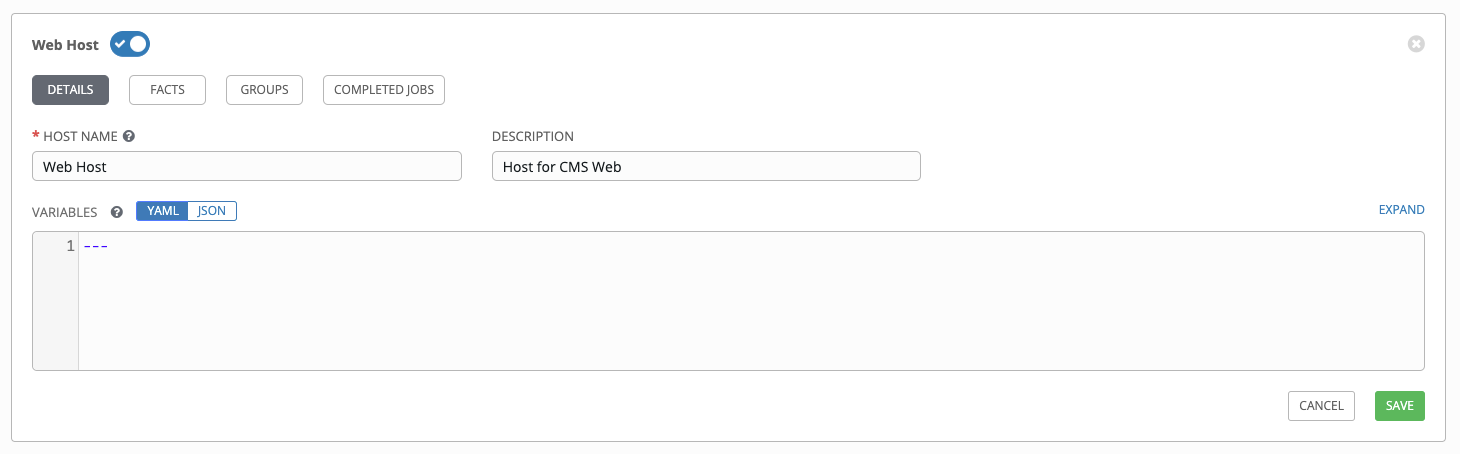
Task: Focus the Host Name input field
Action: tap(246, 166)
